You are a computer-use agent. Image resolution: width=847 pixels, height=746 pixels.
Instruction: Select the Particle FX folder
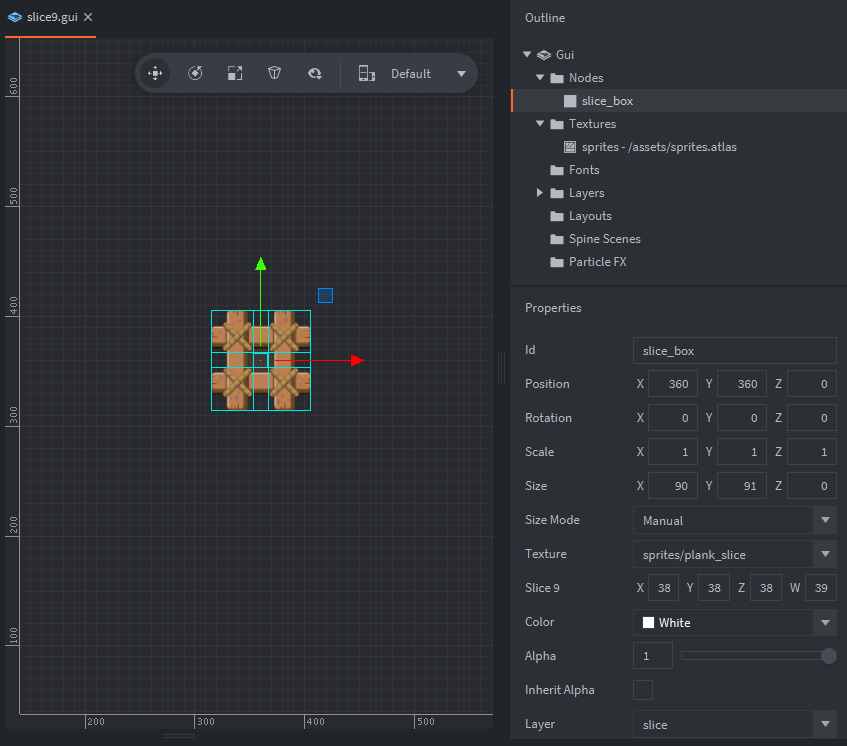(x=597, y=262)
